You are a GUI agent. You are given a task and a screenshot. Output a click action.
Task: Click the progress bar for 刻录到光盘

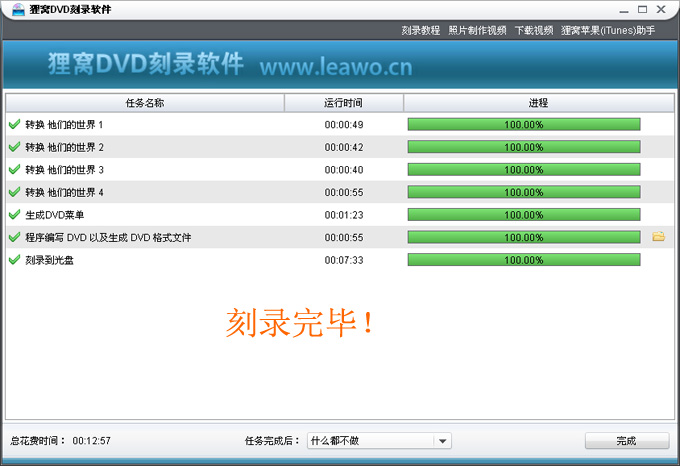524,260
